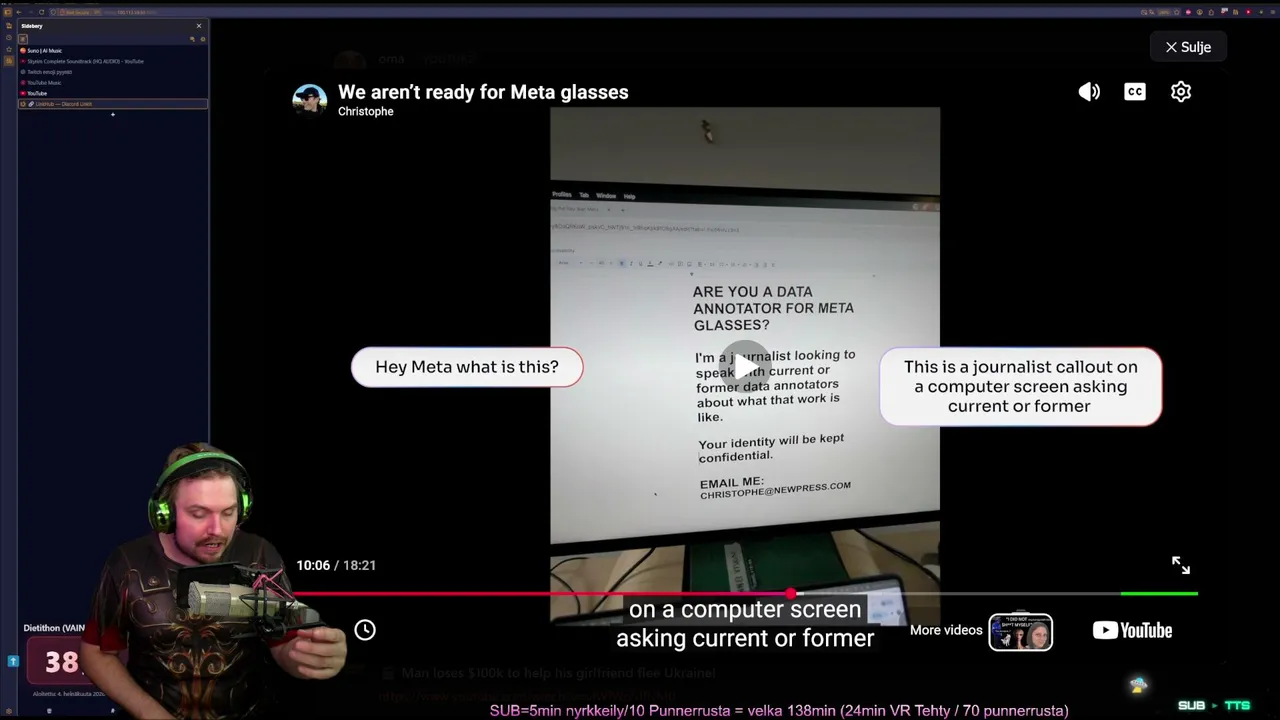Switch to the YouTube Music tab

113,82
